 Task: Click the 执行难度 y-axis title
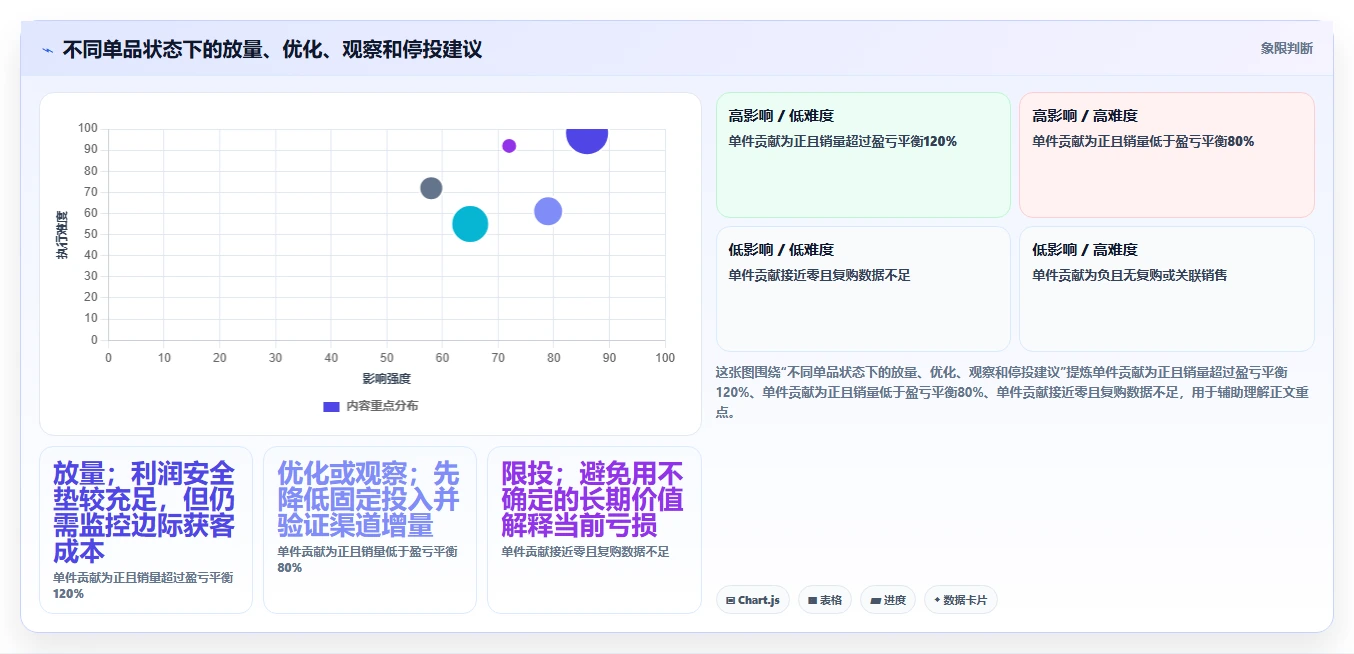(x=62, y=235)
